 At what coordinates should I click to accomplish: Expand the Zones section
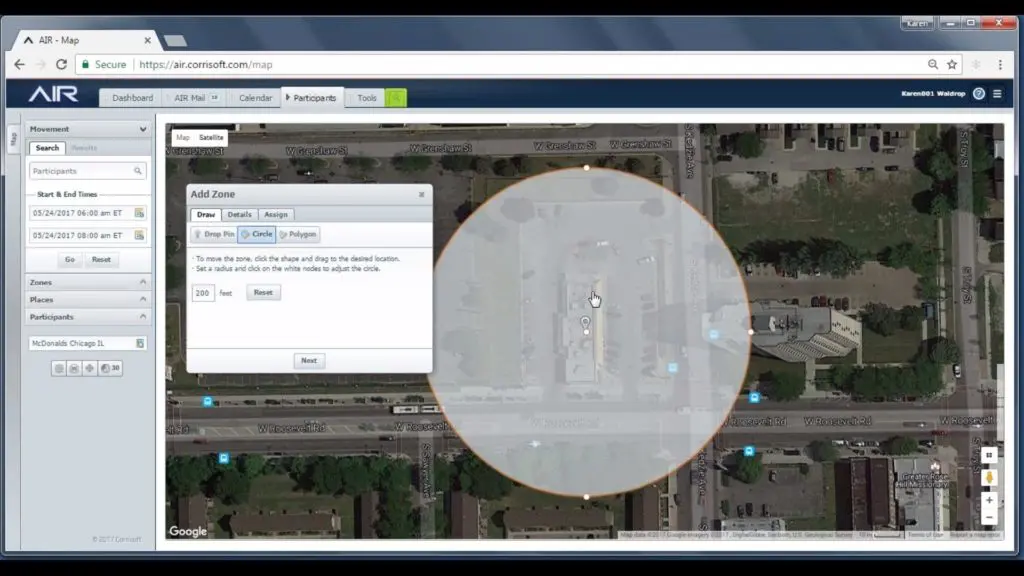(x=143, y=283)
